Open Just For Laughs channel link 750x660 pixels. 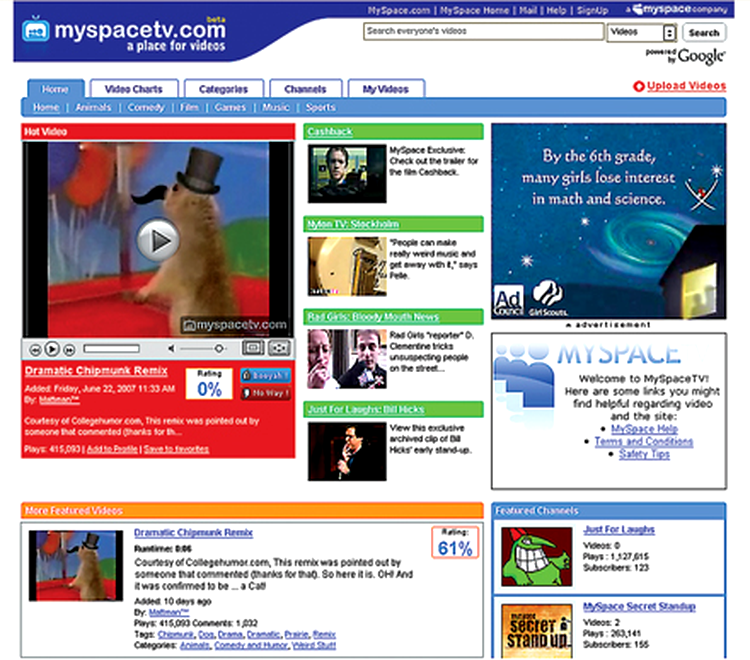(619, 529)
